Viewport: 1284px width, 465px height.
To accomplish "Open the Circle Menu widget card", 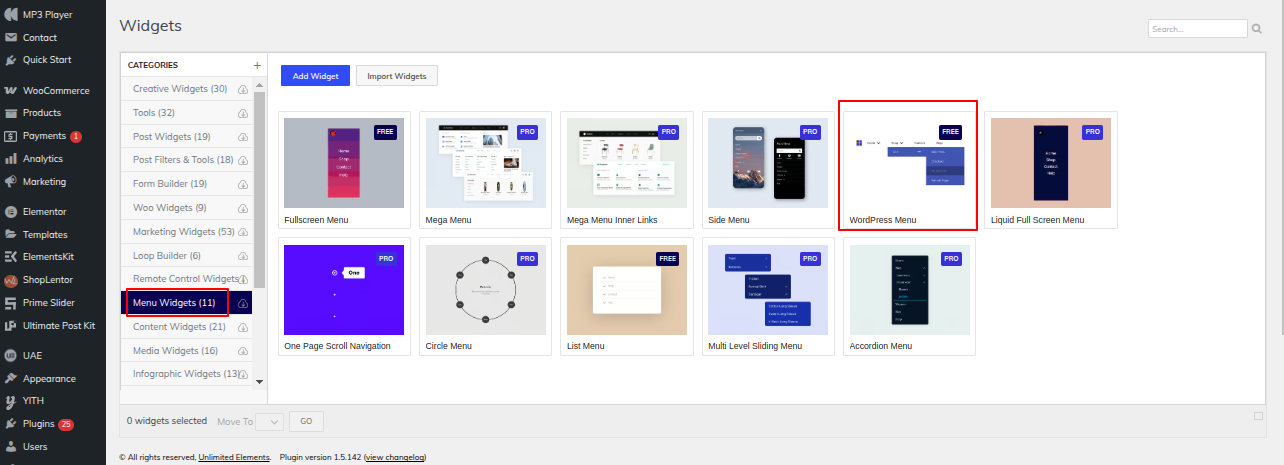I will click(485, 296).
